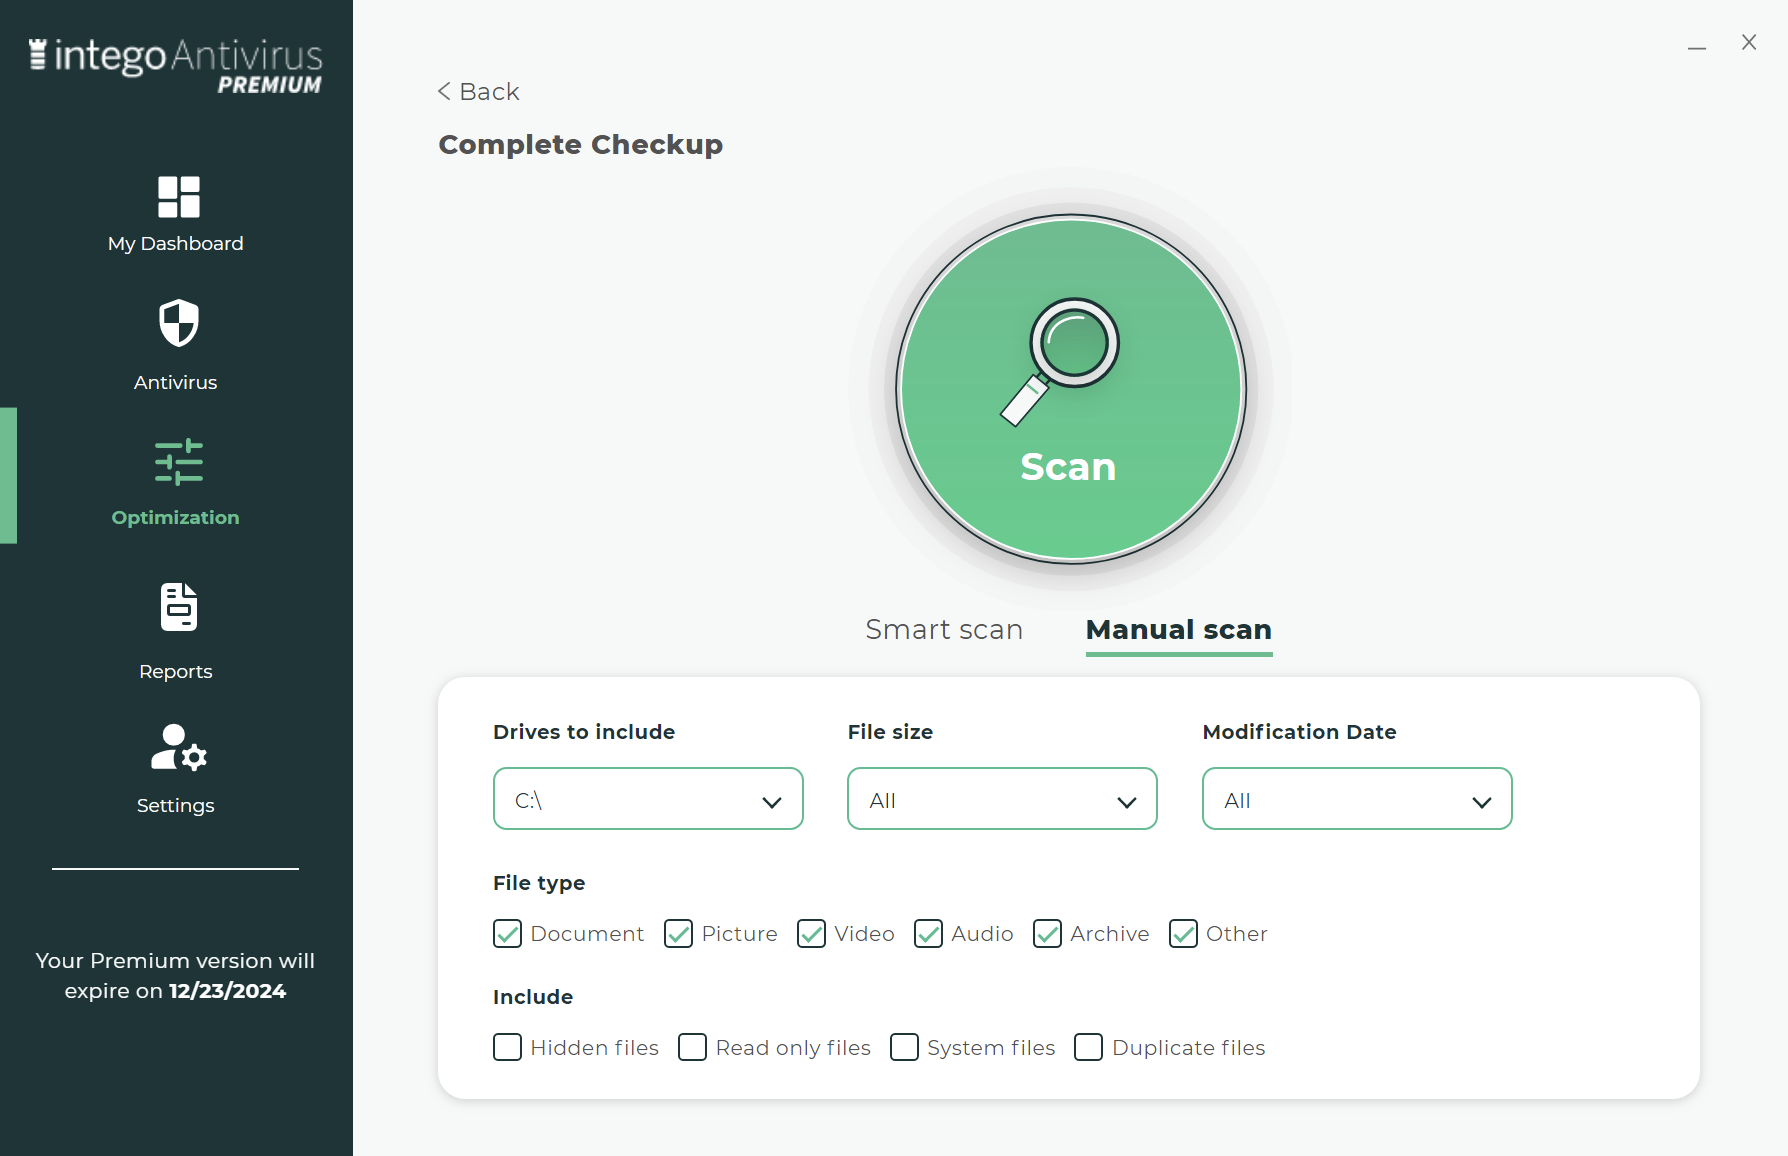Switch to the Smart scan tab
This screenshot has height=1156, width=1788.
[944, 629]
